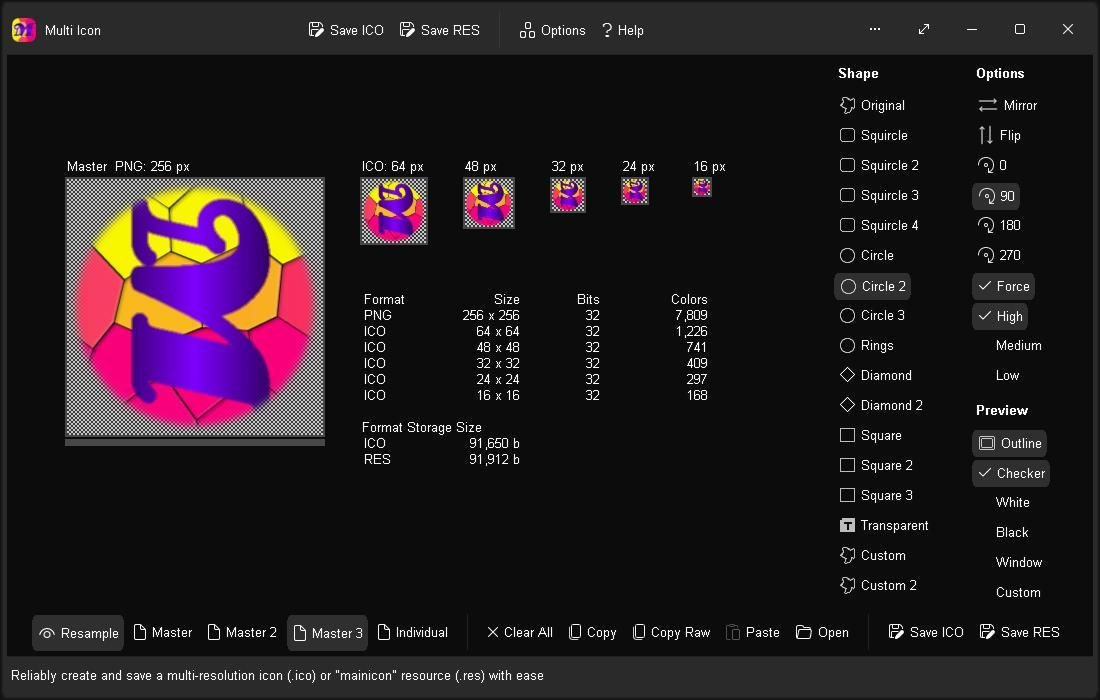1100x700 pixels.
Task: Choose the Squircle shape
Action: (873, 135)
